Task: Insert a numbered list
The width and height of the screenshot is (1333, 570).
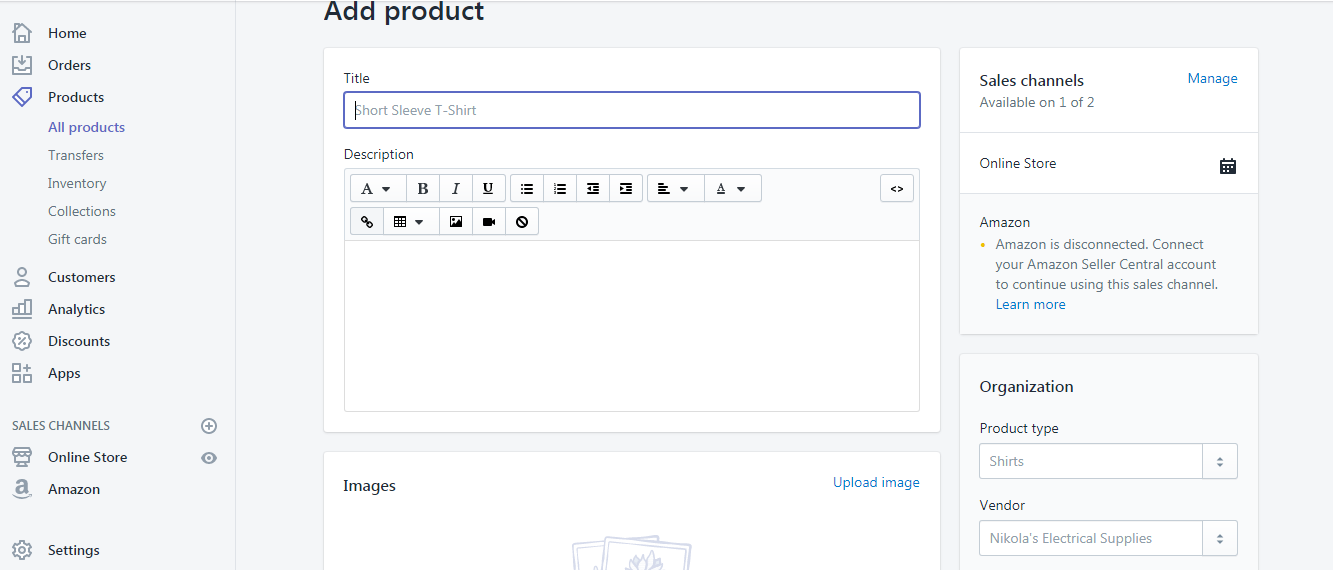Action: point(560,189)
